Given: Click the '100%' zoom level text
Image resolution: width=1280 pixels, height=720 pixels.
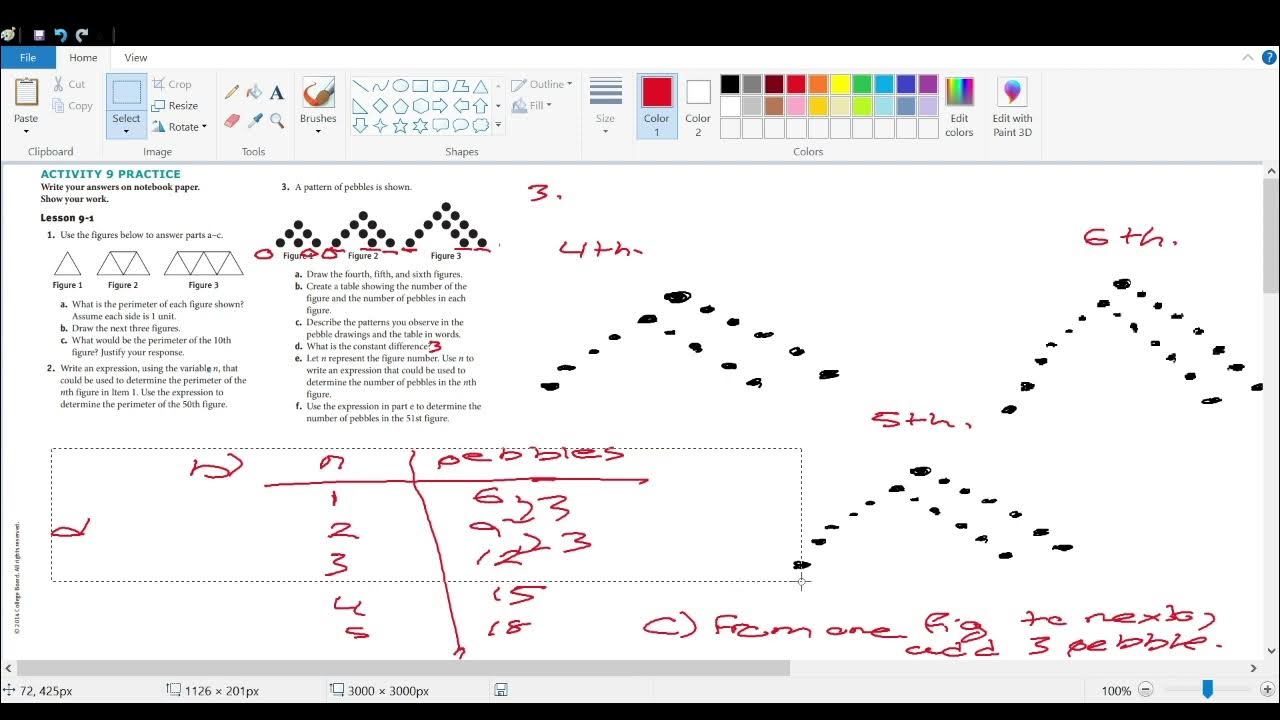Looking at the screenshot, I should tap(1116, 691).
